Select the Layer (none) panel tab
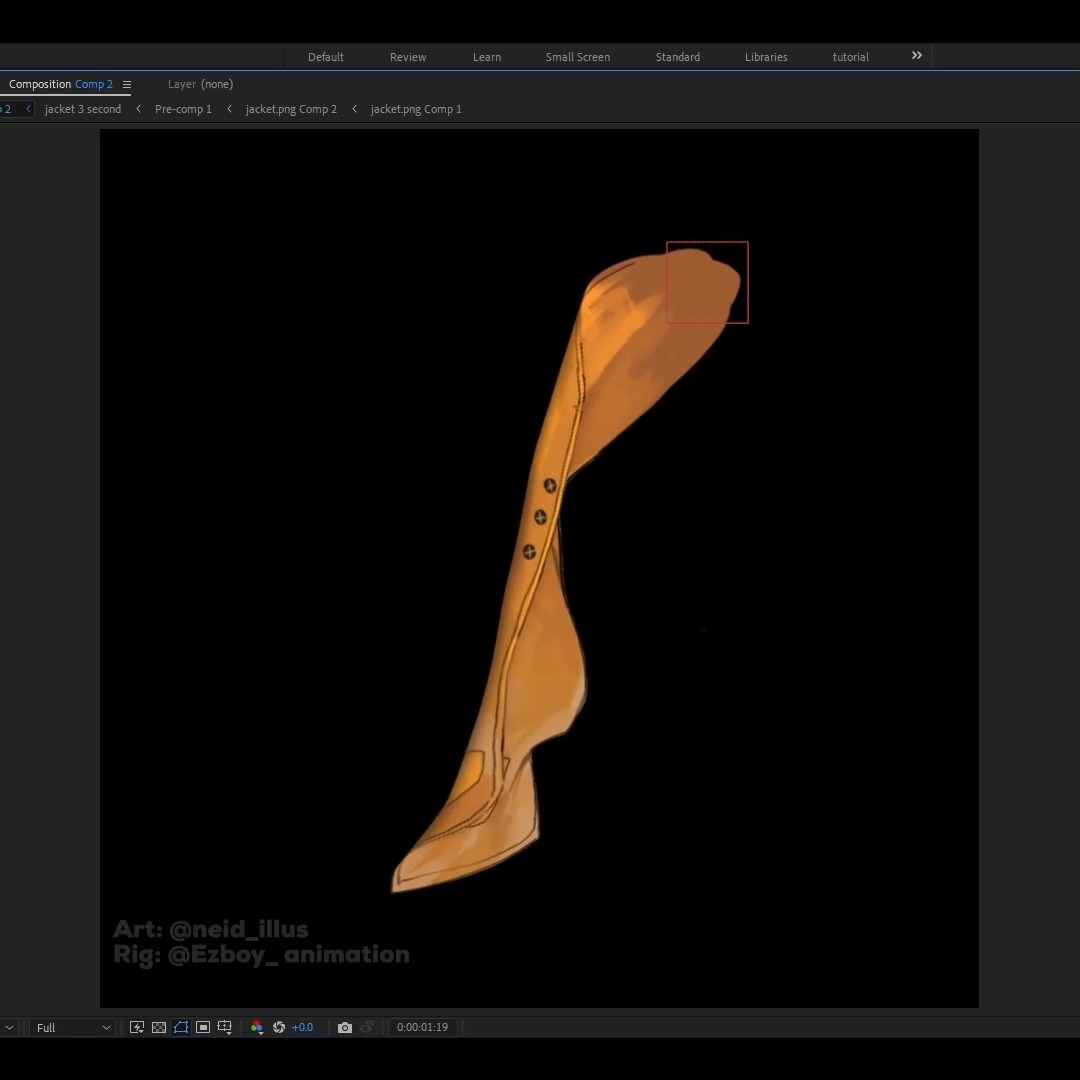 (x=200, y=84)
